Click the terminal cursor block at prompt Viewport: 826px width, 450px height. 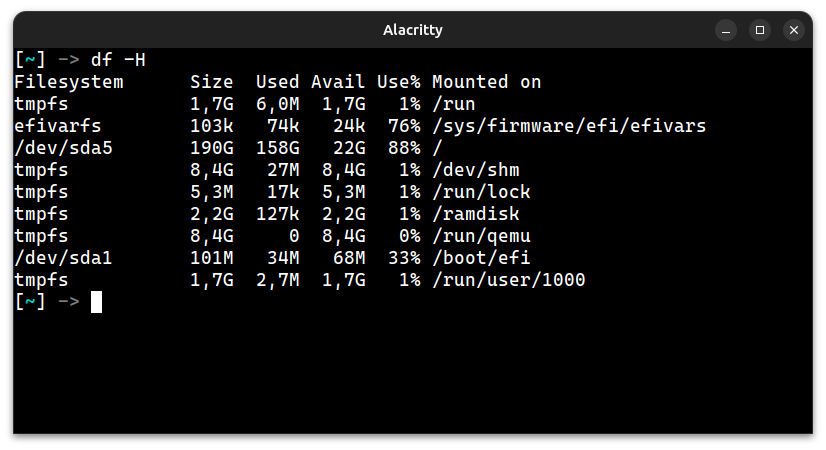click(96, 302)
